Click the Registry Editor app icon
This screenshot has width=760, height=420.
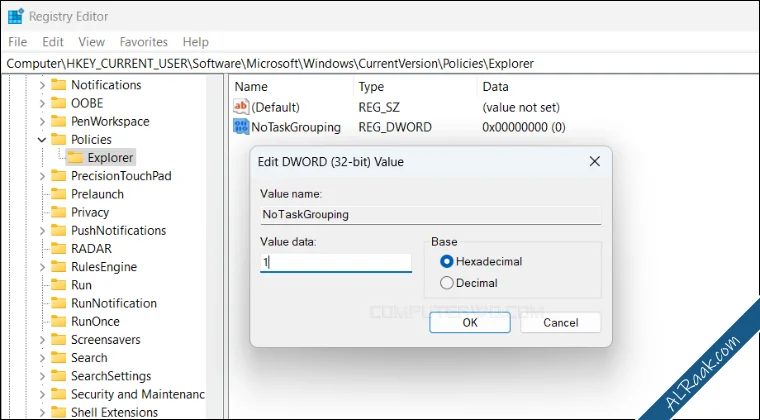coord(16,16)
